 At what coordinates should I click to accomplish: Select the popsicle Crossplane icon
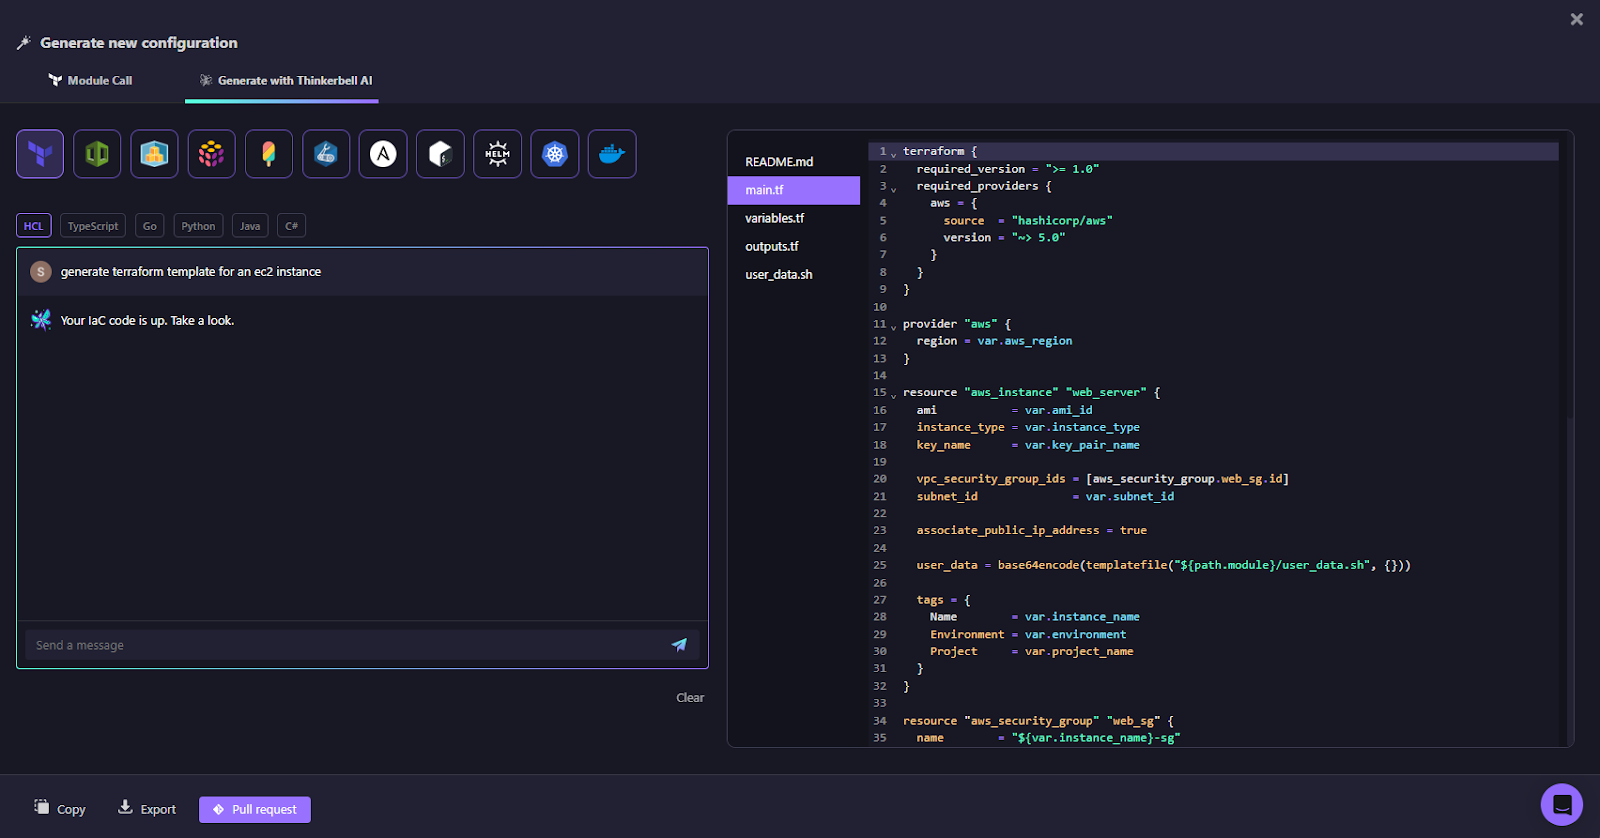269,154
